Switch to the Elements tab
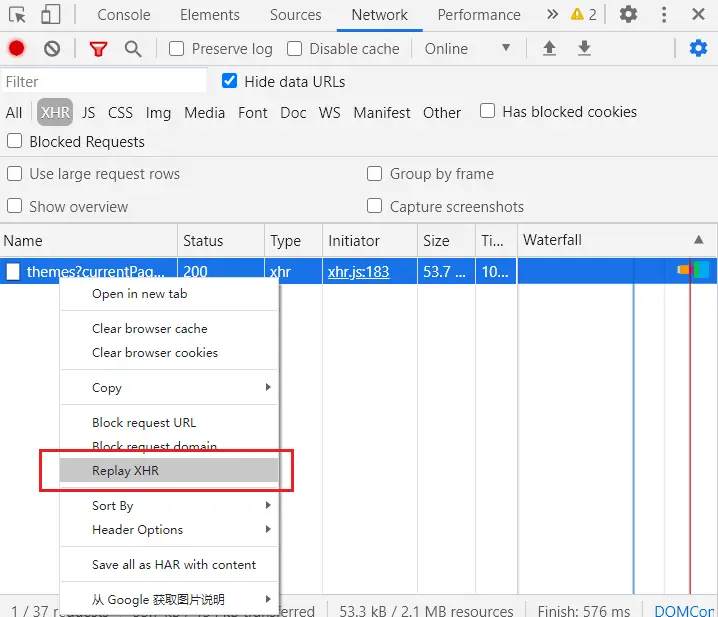 (x=210, y=15)
